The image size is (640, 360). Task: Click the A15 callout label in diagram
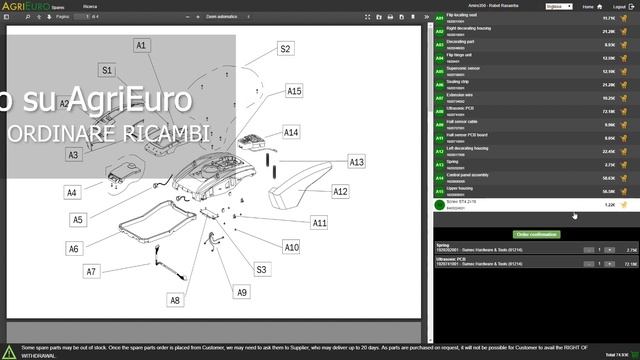click(x=294, y=91)
